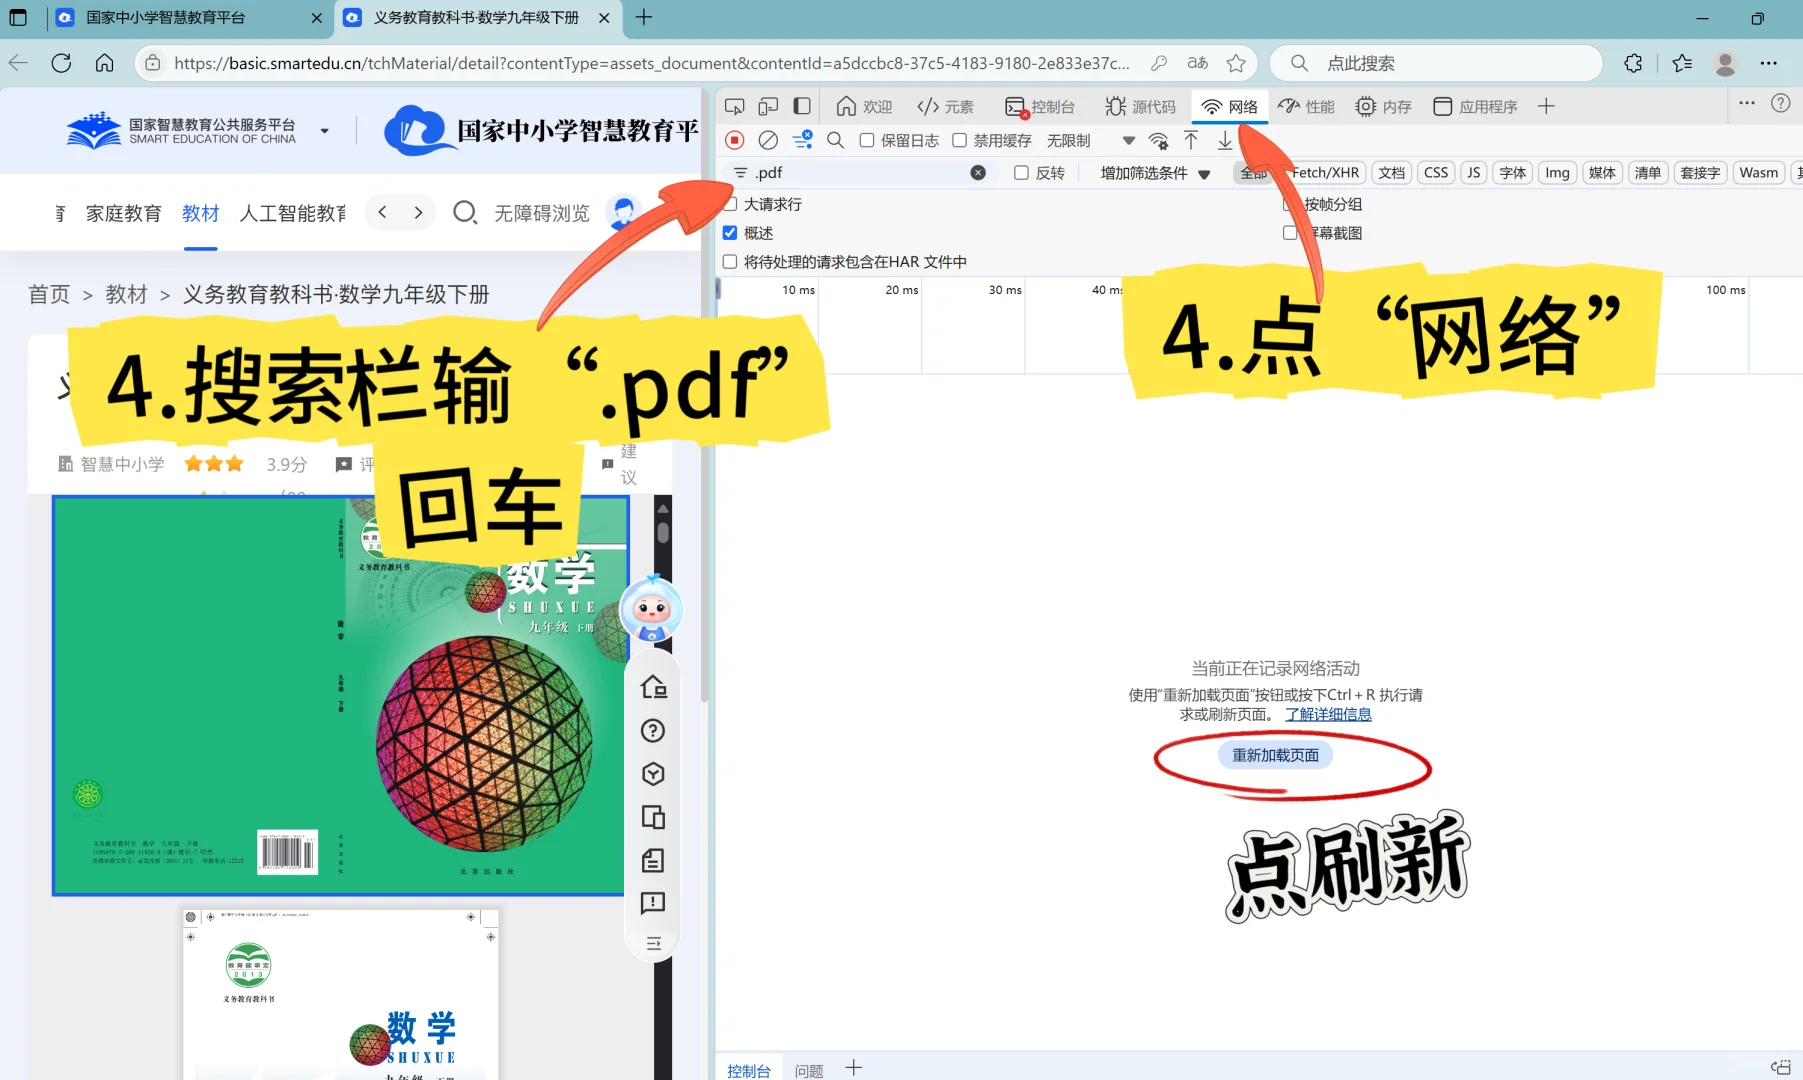Open browser extensions puzzle icon
The width and height of the screenshot is (1803, 1080).
1633,63
